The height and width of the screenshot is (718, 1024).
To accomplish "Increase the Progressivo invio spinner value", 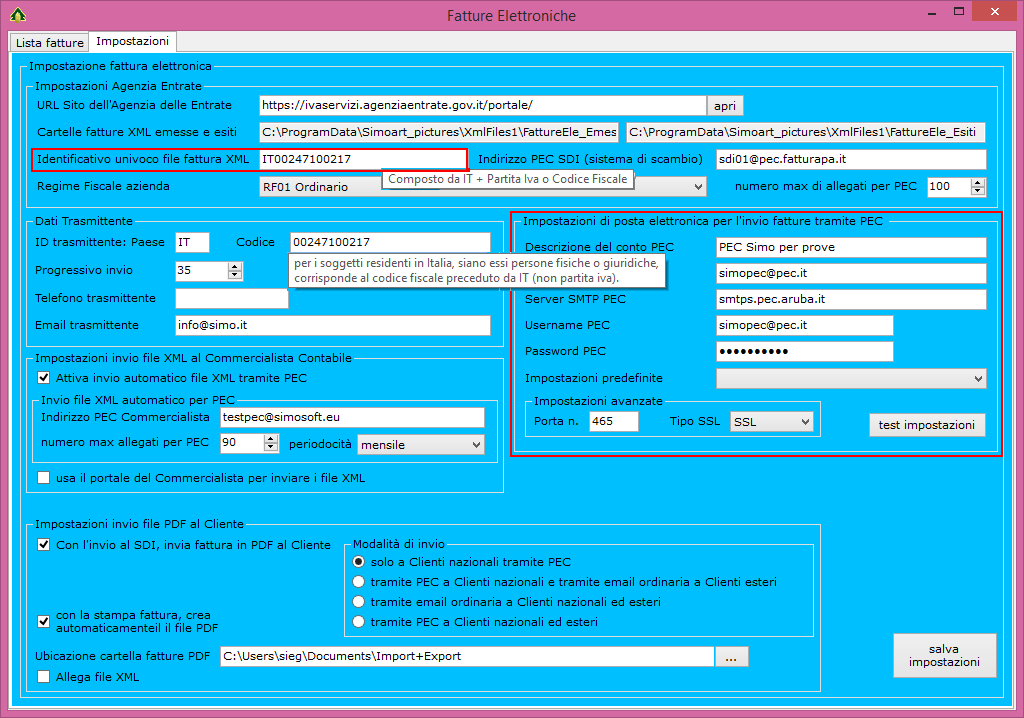I will coord(235,266).
